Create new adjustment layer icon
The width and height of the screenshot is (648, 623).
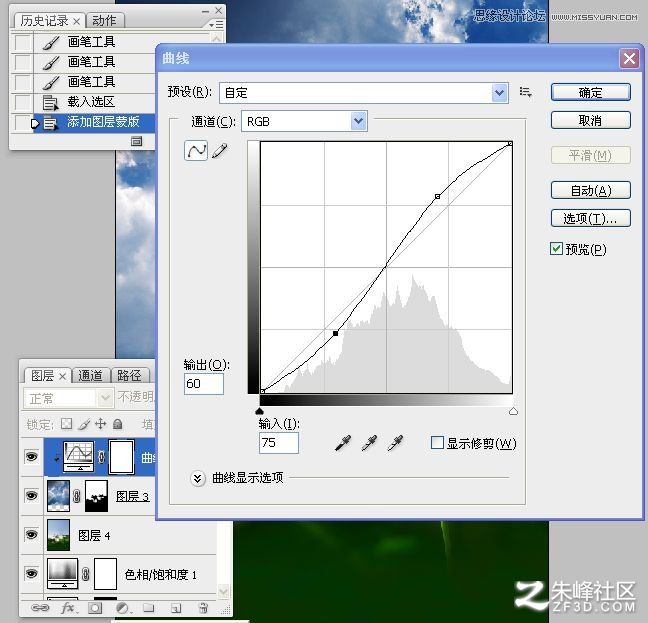pos(122,608)
